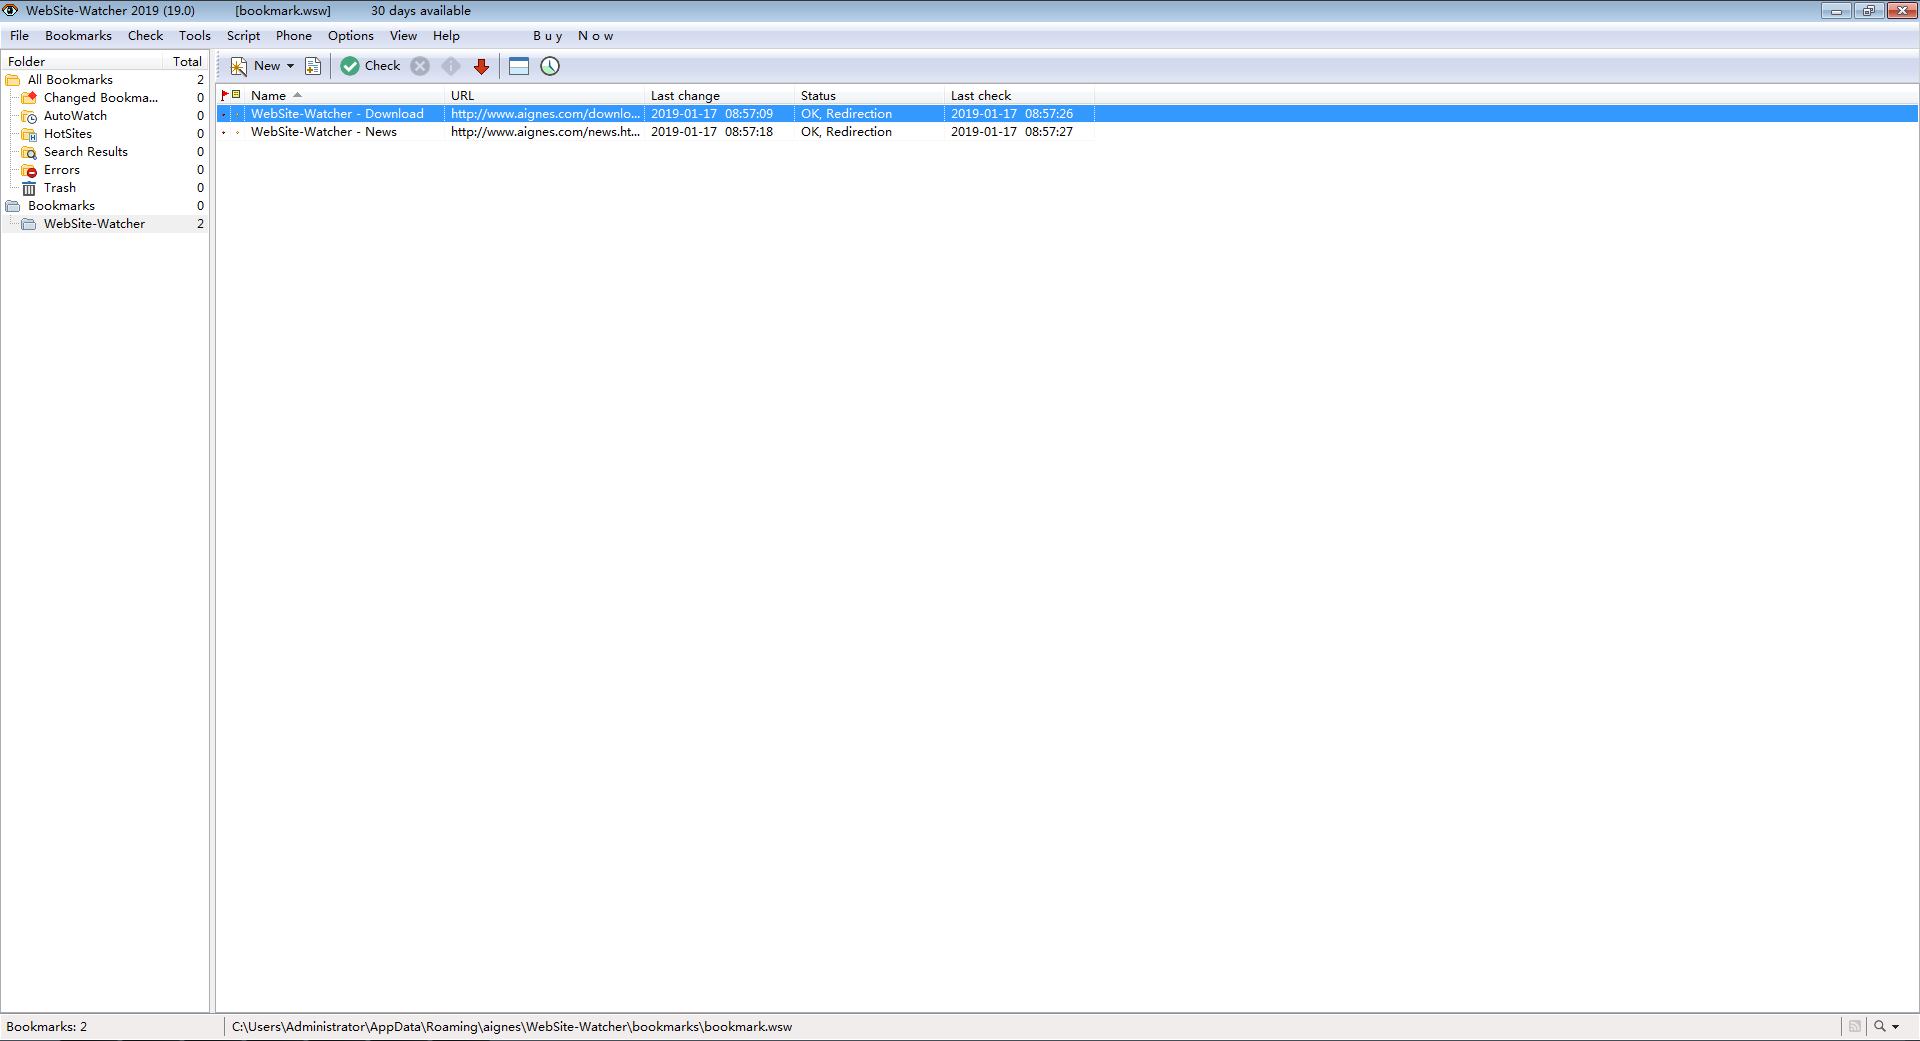This screenshot has width=1920, height=1041.
Task: Sort by the Last check column header
Action: (980, 96)
